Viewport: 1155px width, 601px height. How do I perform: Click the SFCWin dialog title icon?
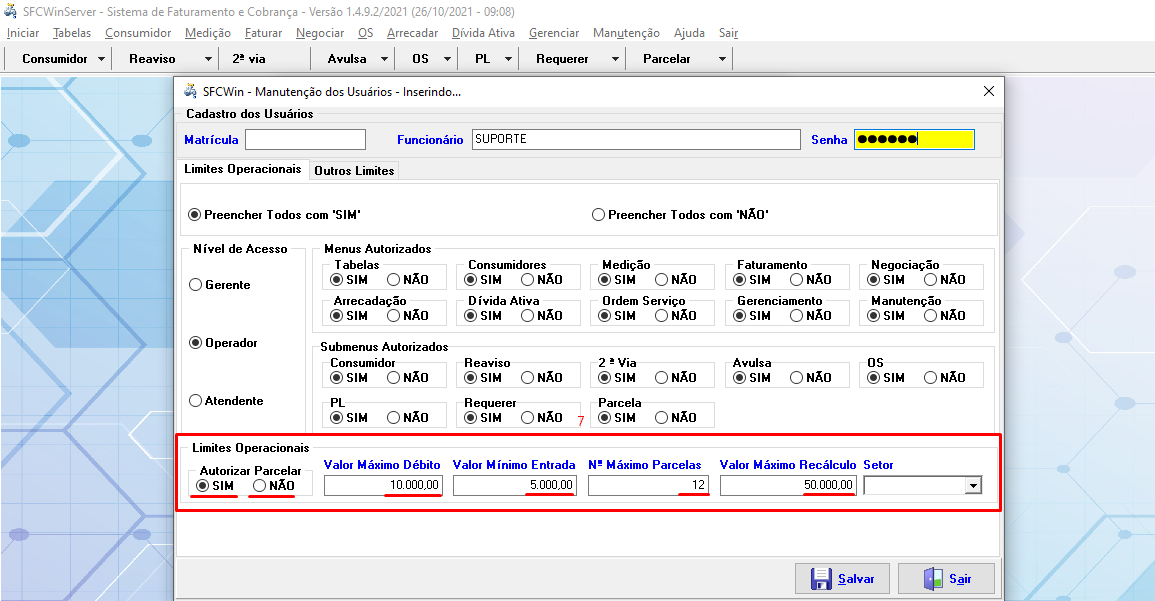(189, 91)
